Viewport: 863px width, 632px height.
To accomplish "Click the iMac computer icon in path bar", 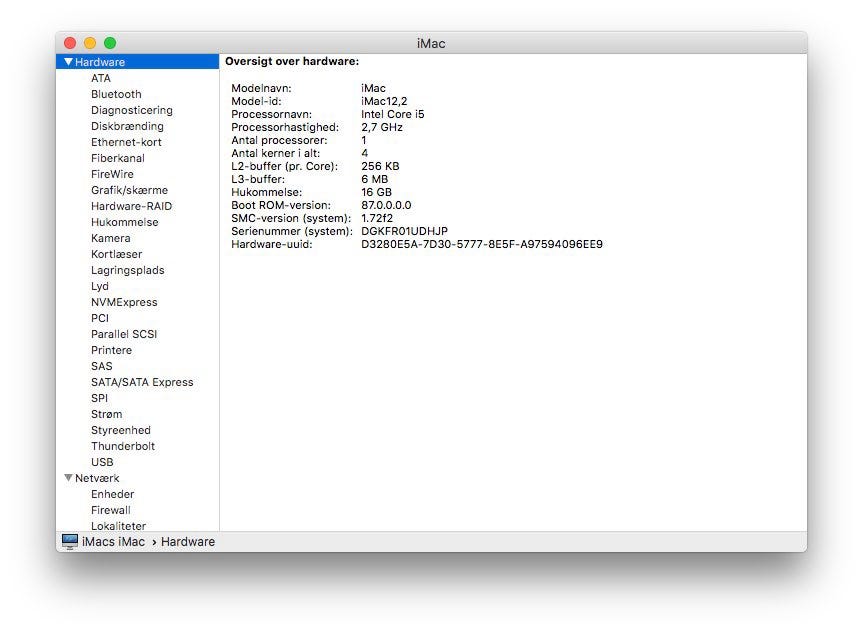I will (70, 541).
